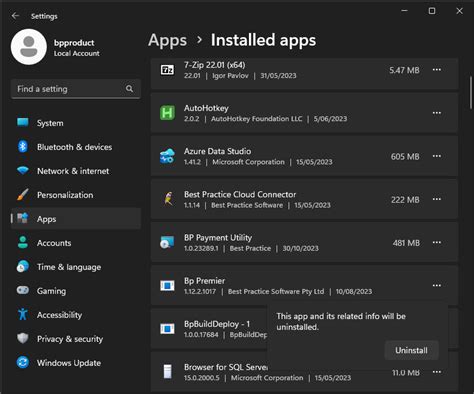
Task: Click the Bp Premier app icon
Action: (167, 285)
